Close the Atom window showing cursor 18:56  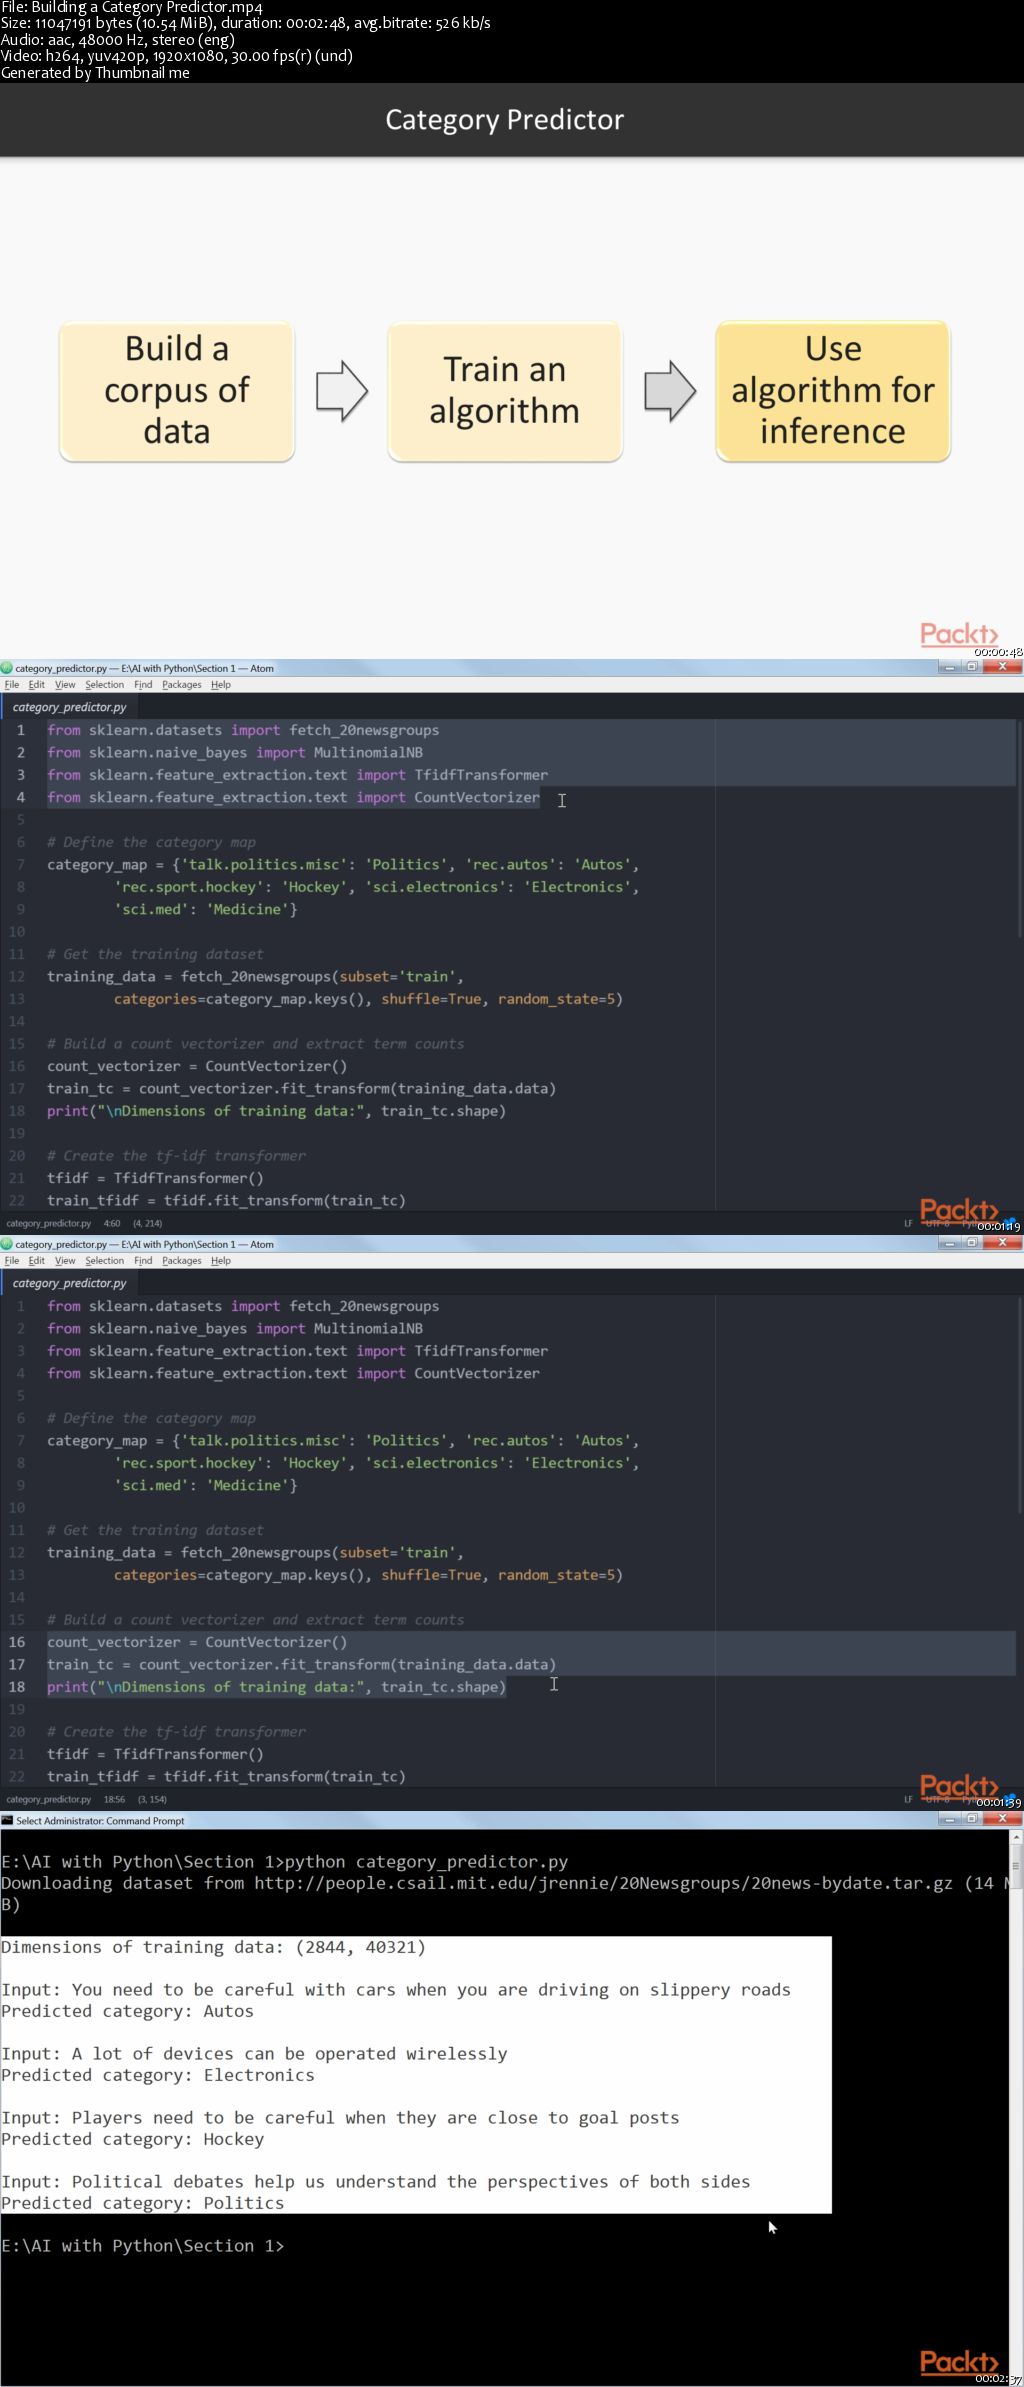1002,1243
